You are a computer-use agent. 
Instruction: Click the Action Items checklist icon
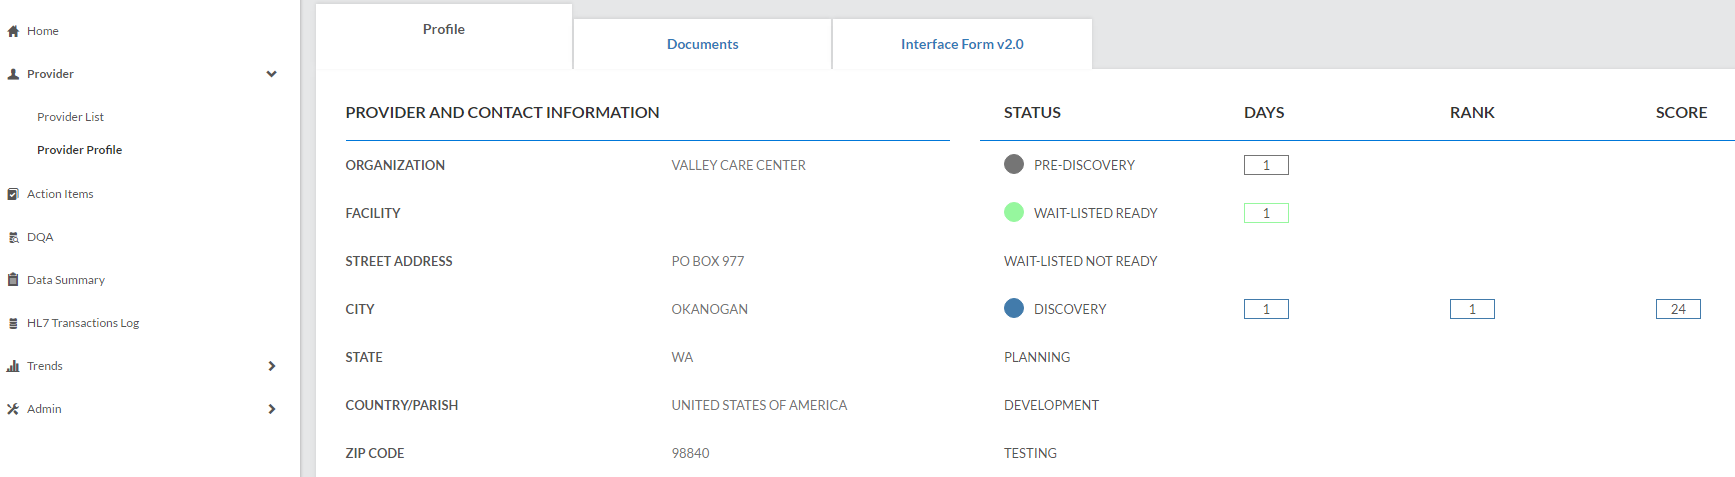coord(13,194)
